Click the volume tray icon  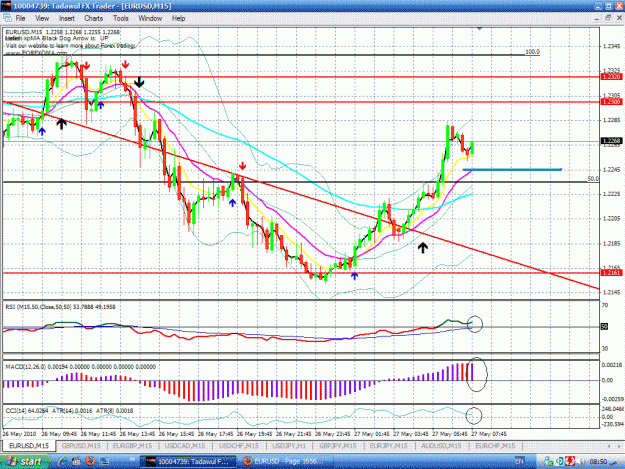[x=581, y=461]
